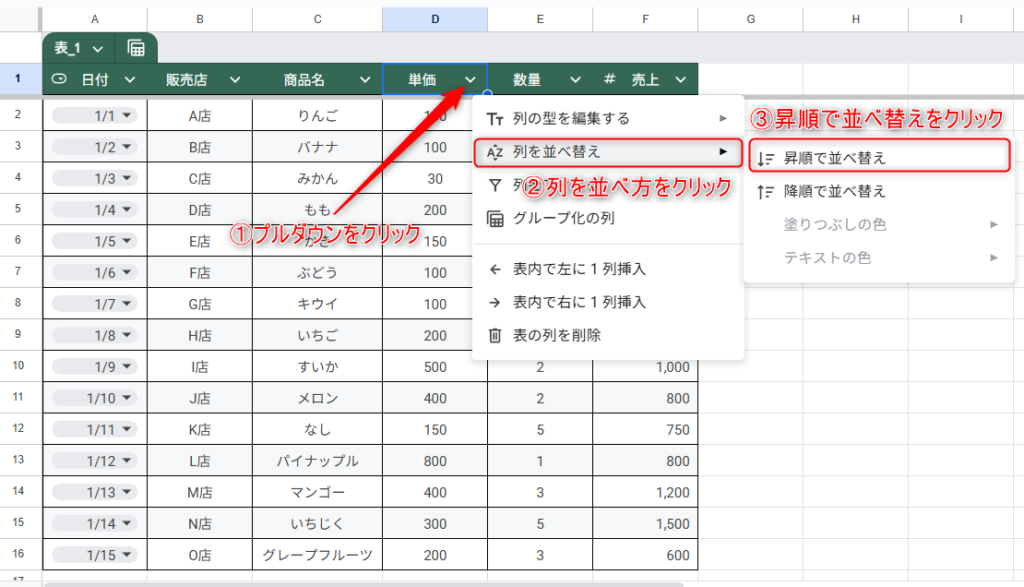This screenshot has height=587, width=1024.
Task: Click the グループ化の列 group icon
Action: click(x=494, y=219)
